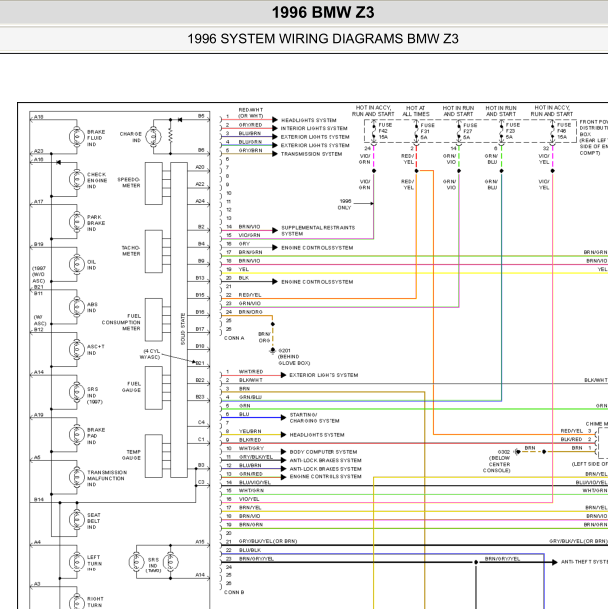Click the Right Turn indicator lamp symbol
608x609 pixels.
click(77, 602)
